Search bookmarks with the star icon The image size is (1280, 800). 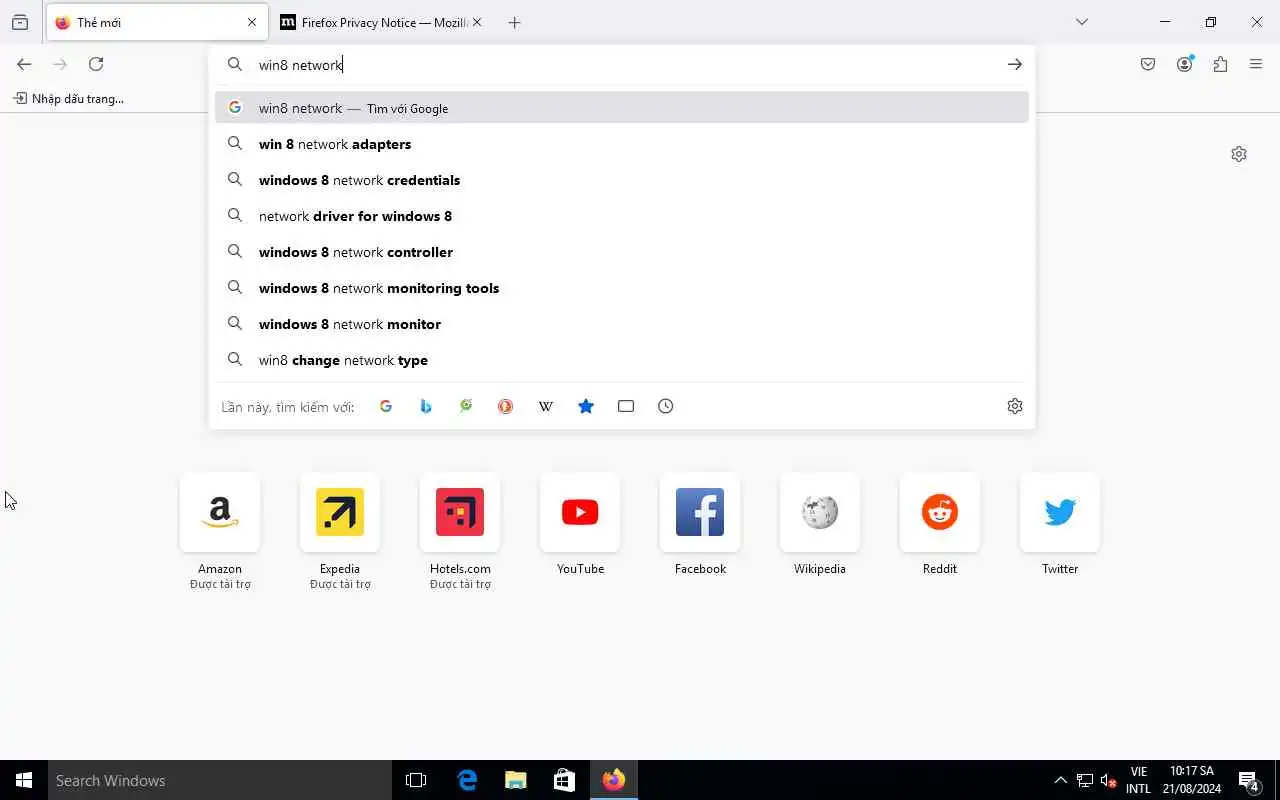[586, 406]
